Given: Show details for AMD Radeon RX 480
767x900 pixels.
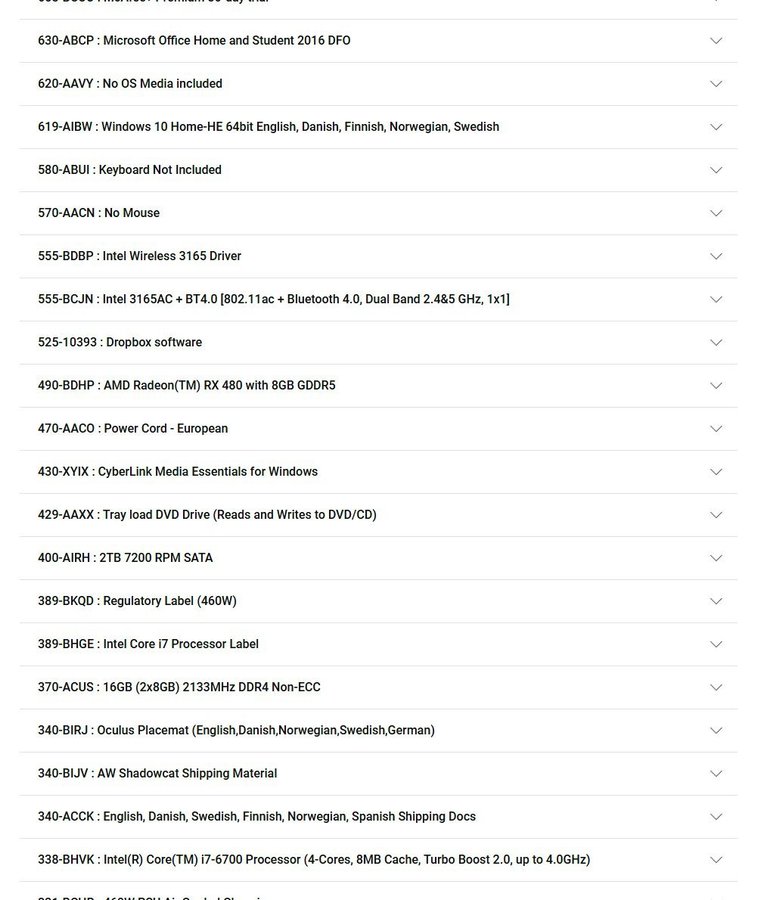Looking at the screenshot, I should point(716,385).
